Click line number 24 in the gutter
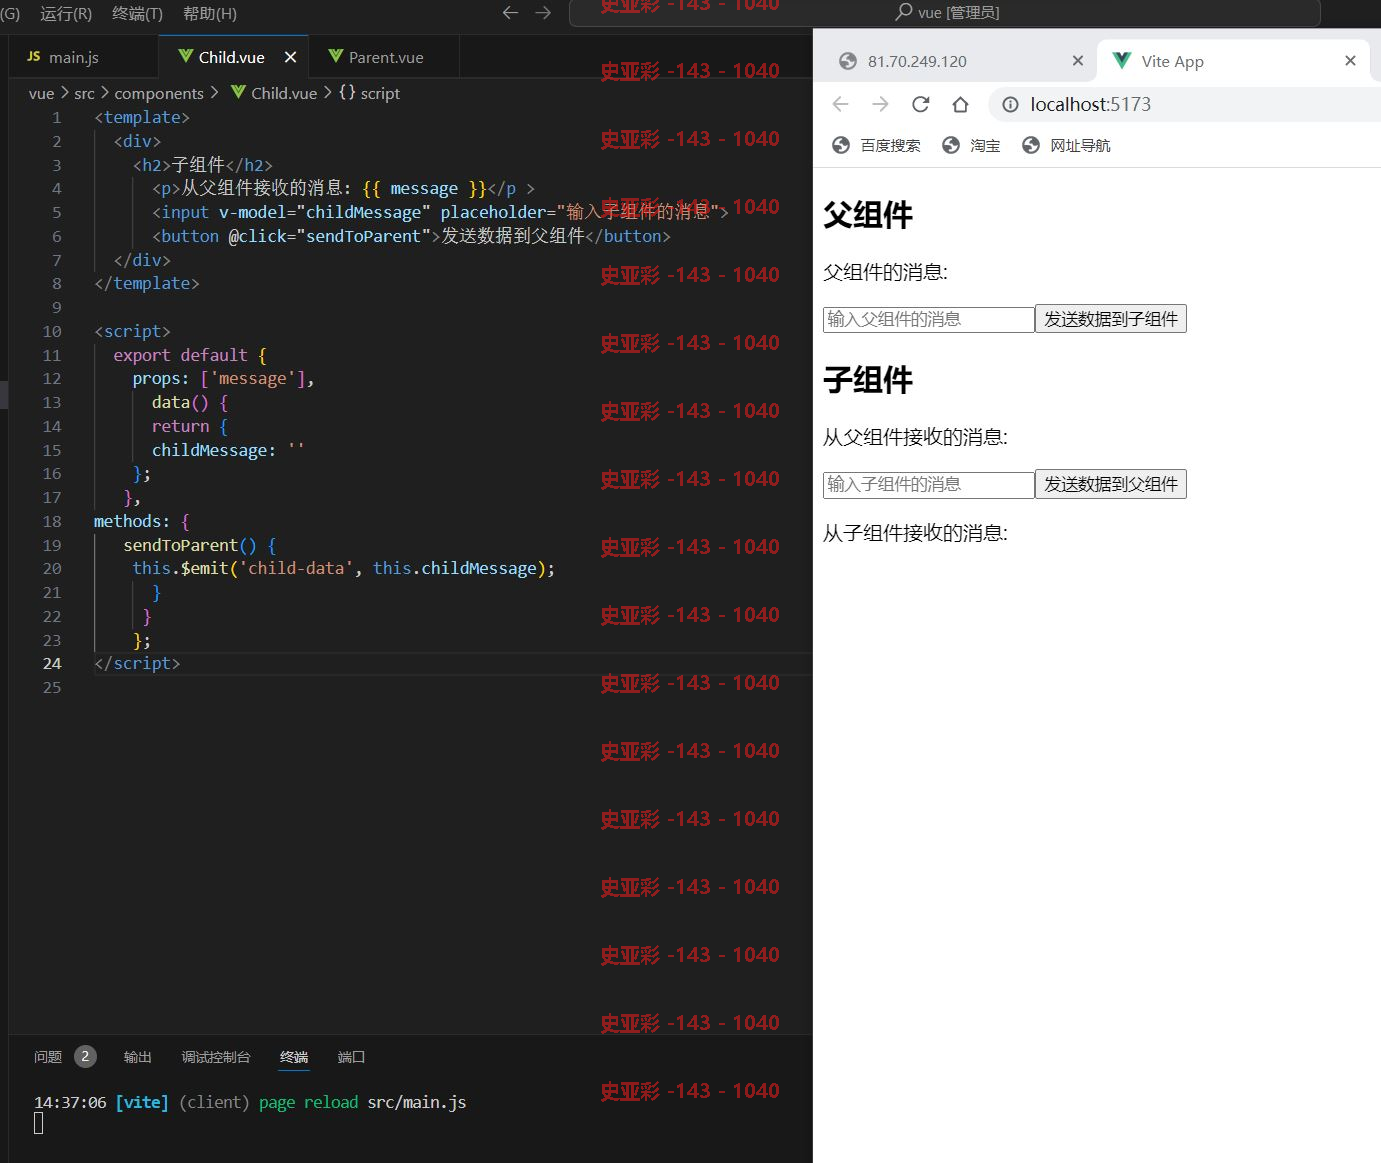The height and width of the screenshot is (1163, 1381). pos(52,664)
